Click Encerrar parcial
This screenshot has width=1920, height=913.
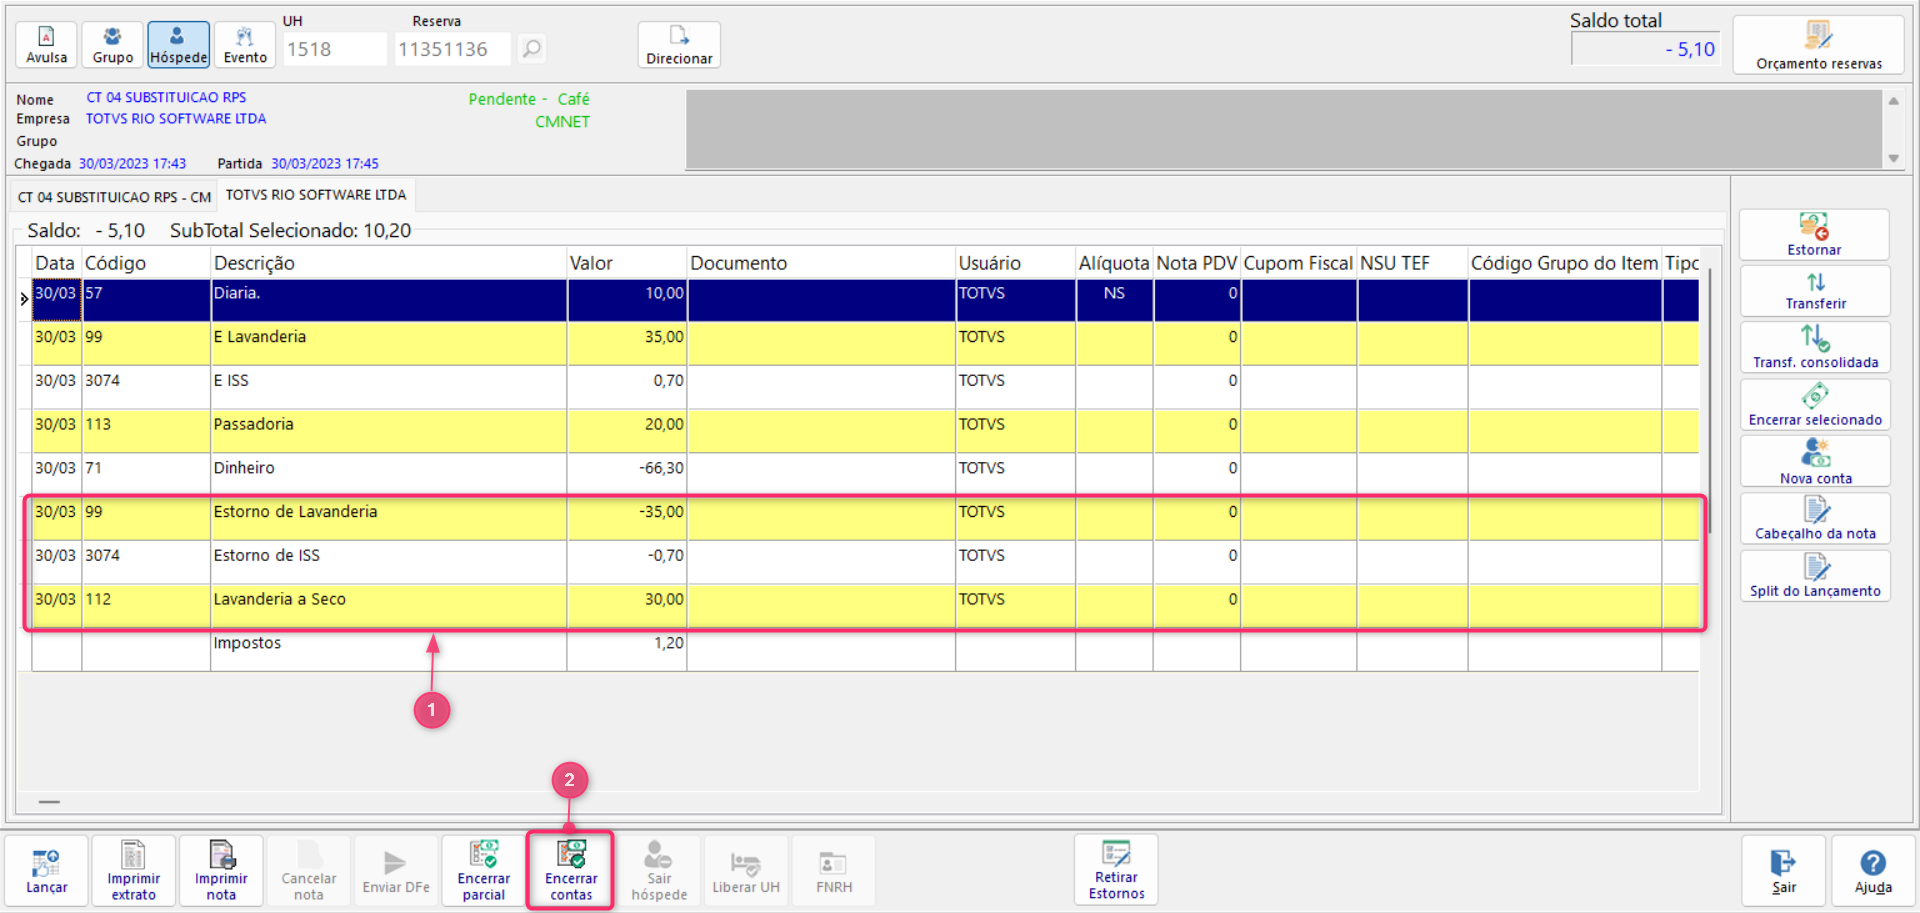484,871
